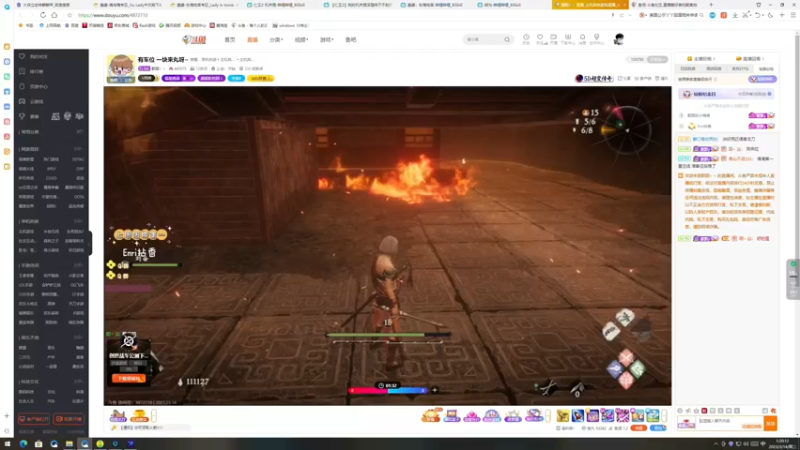Open Edge from the Windows taskbar
The width and height of the screenshot is (800, 450).
23,444
